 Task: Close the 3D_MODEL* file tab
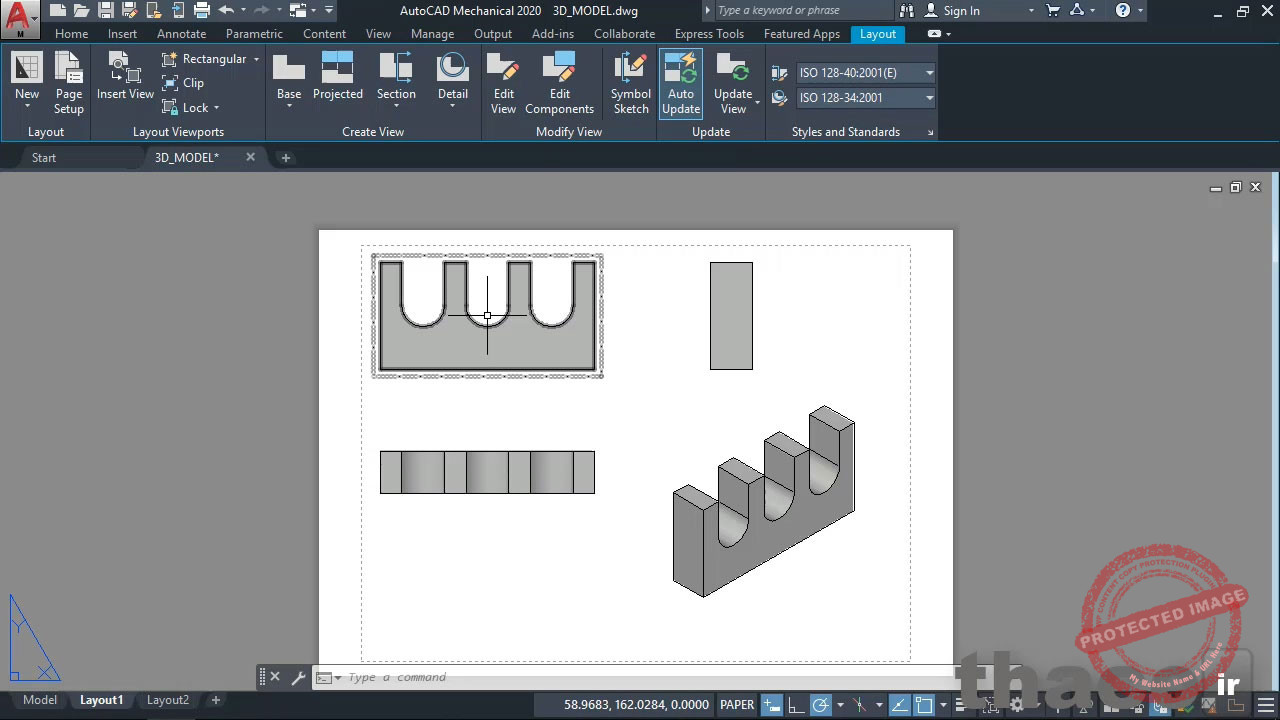(250, 157)
